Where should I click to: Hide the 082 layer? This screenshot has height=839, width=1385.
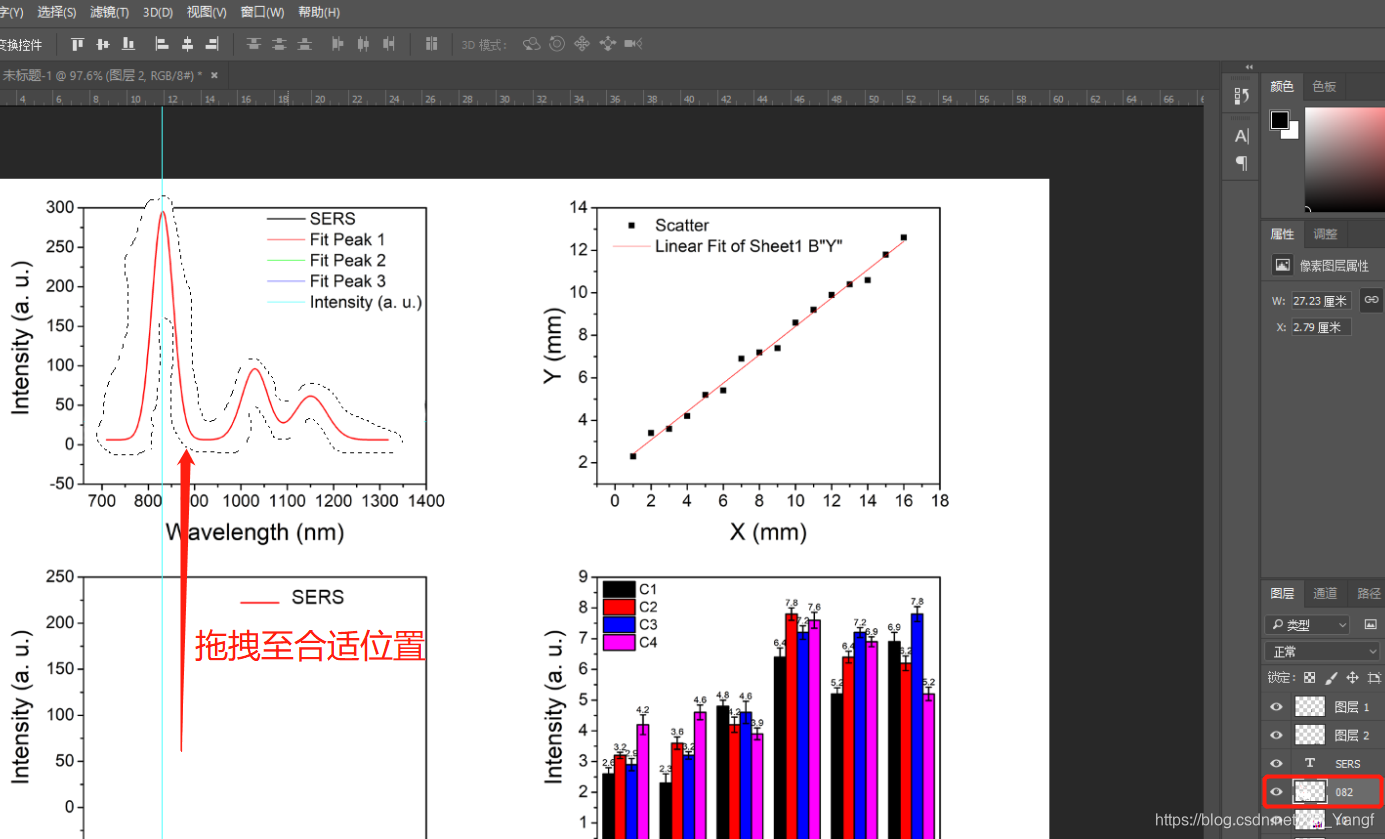click(x=1276, y=791)
